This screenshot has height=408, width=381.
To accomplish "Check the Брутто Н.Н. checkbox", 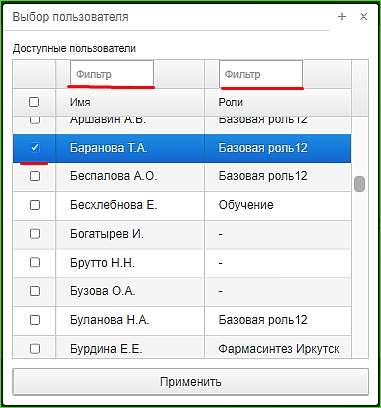I will tap(35, 262).
